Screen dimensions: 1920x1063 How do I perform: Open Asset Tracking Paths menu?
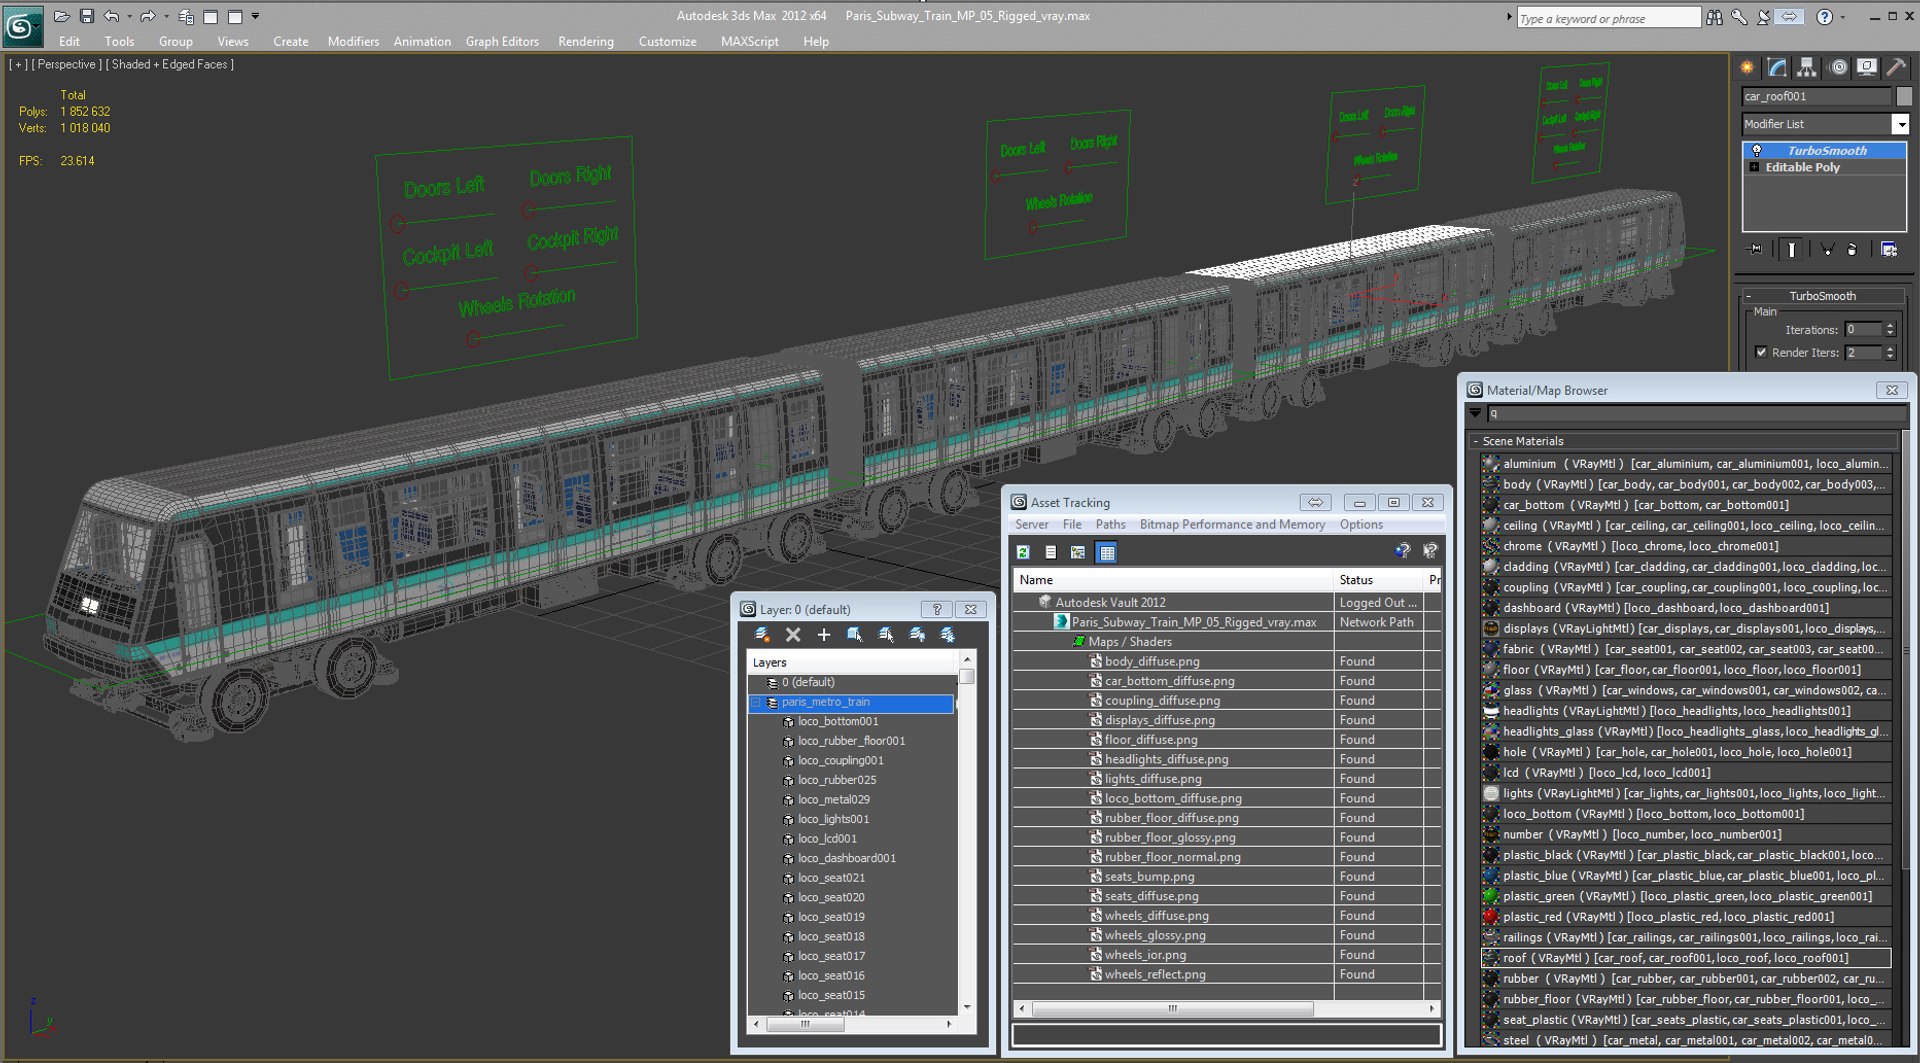(1110, 524)
